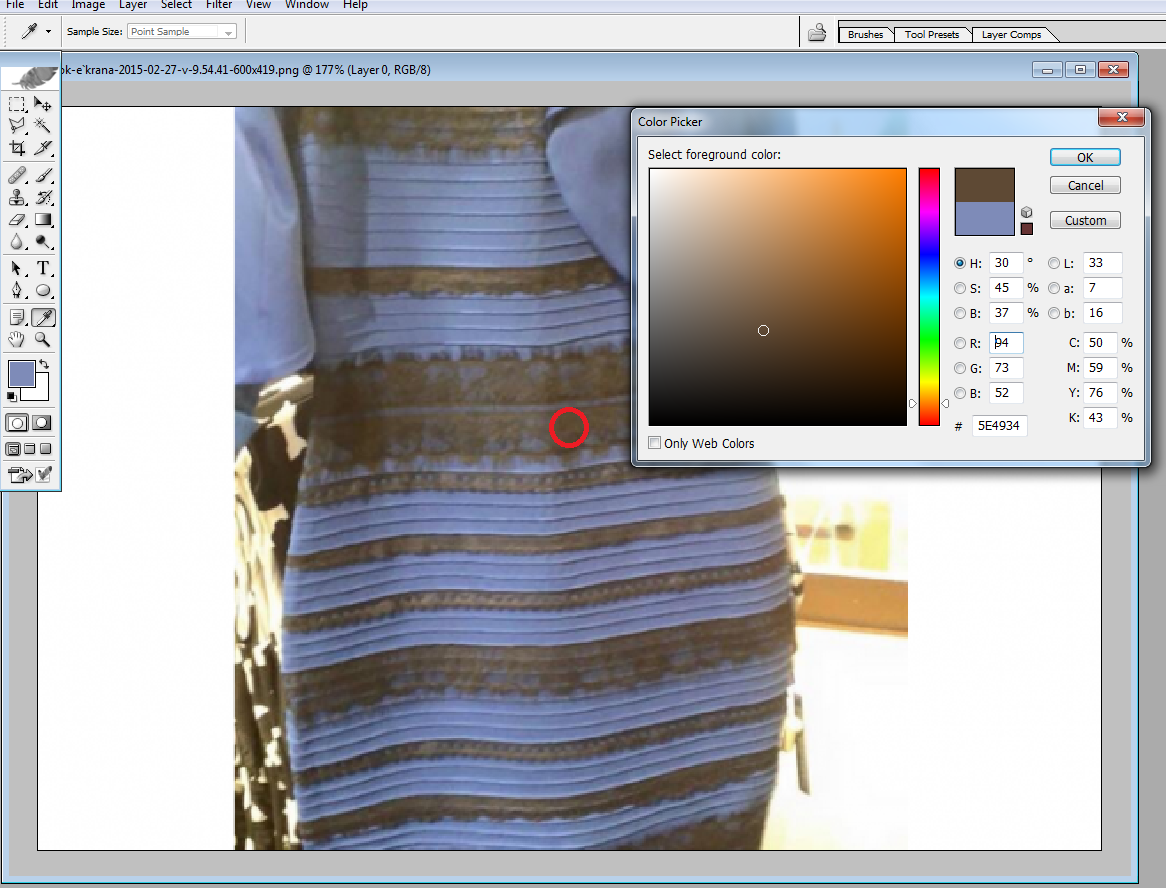This screenshot has height=888, width=1167.
Task: Select the Crop tool
Action: pyautogui.click(x=17, y=148)
